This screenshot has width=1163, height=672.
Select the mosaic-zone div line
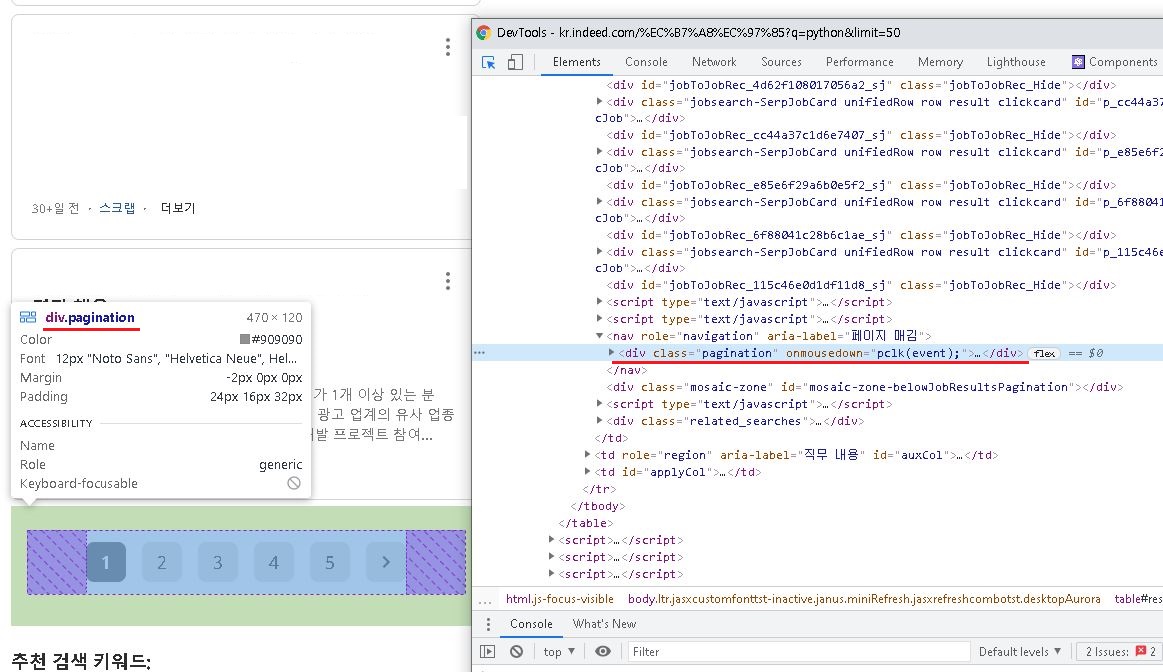(x=865, y=387)
